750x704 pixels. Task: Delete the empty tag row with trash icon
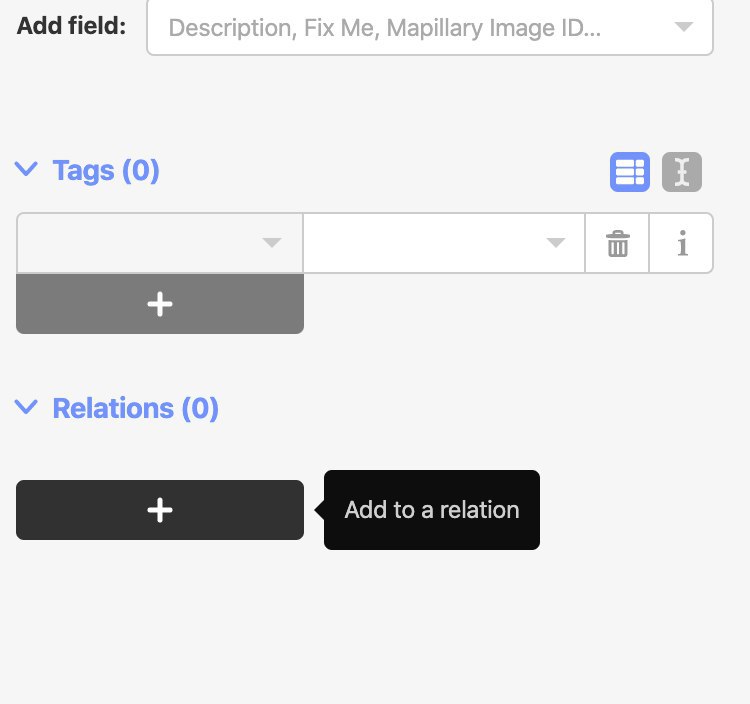pos(618,243)
